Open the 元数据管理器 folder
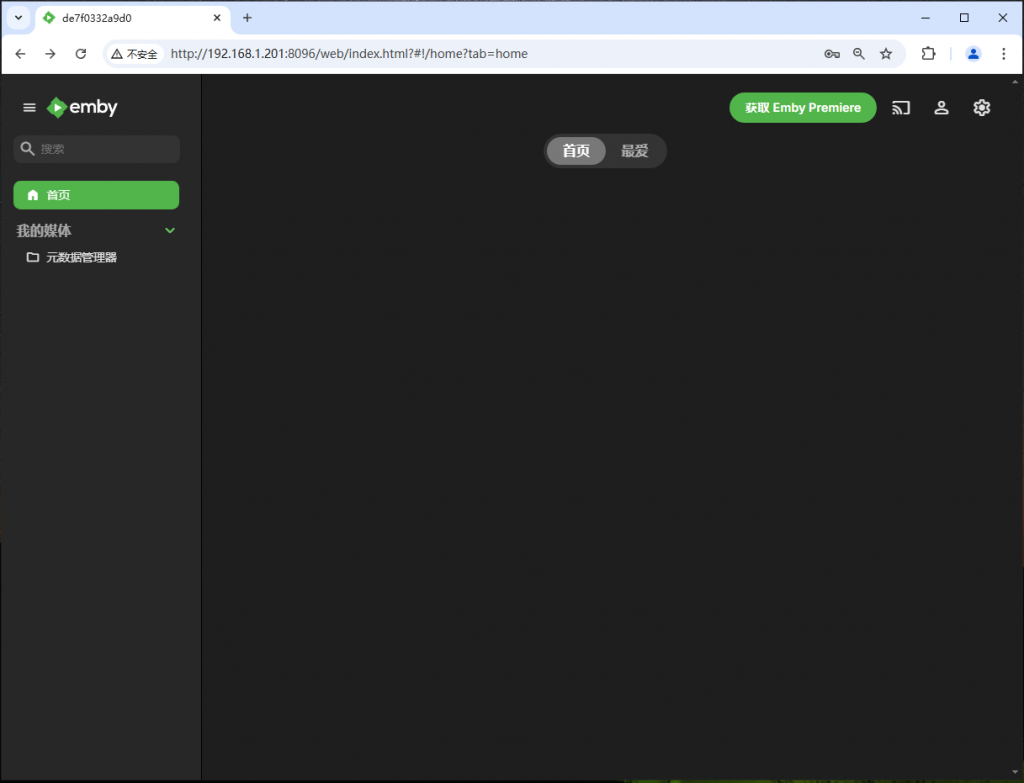The image size is (1024, 783). click(x=81, y=258)
